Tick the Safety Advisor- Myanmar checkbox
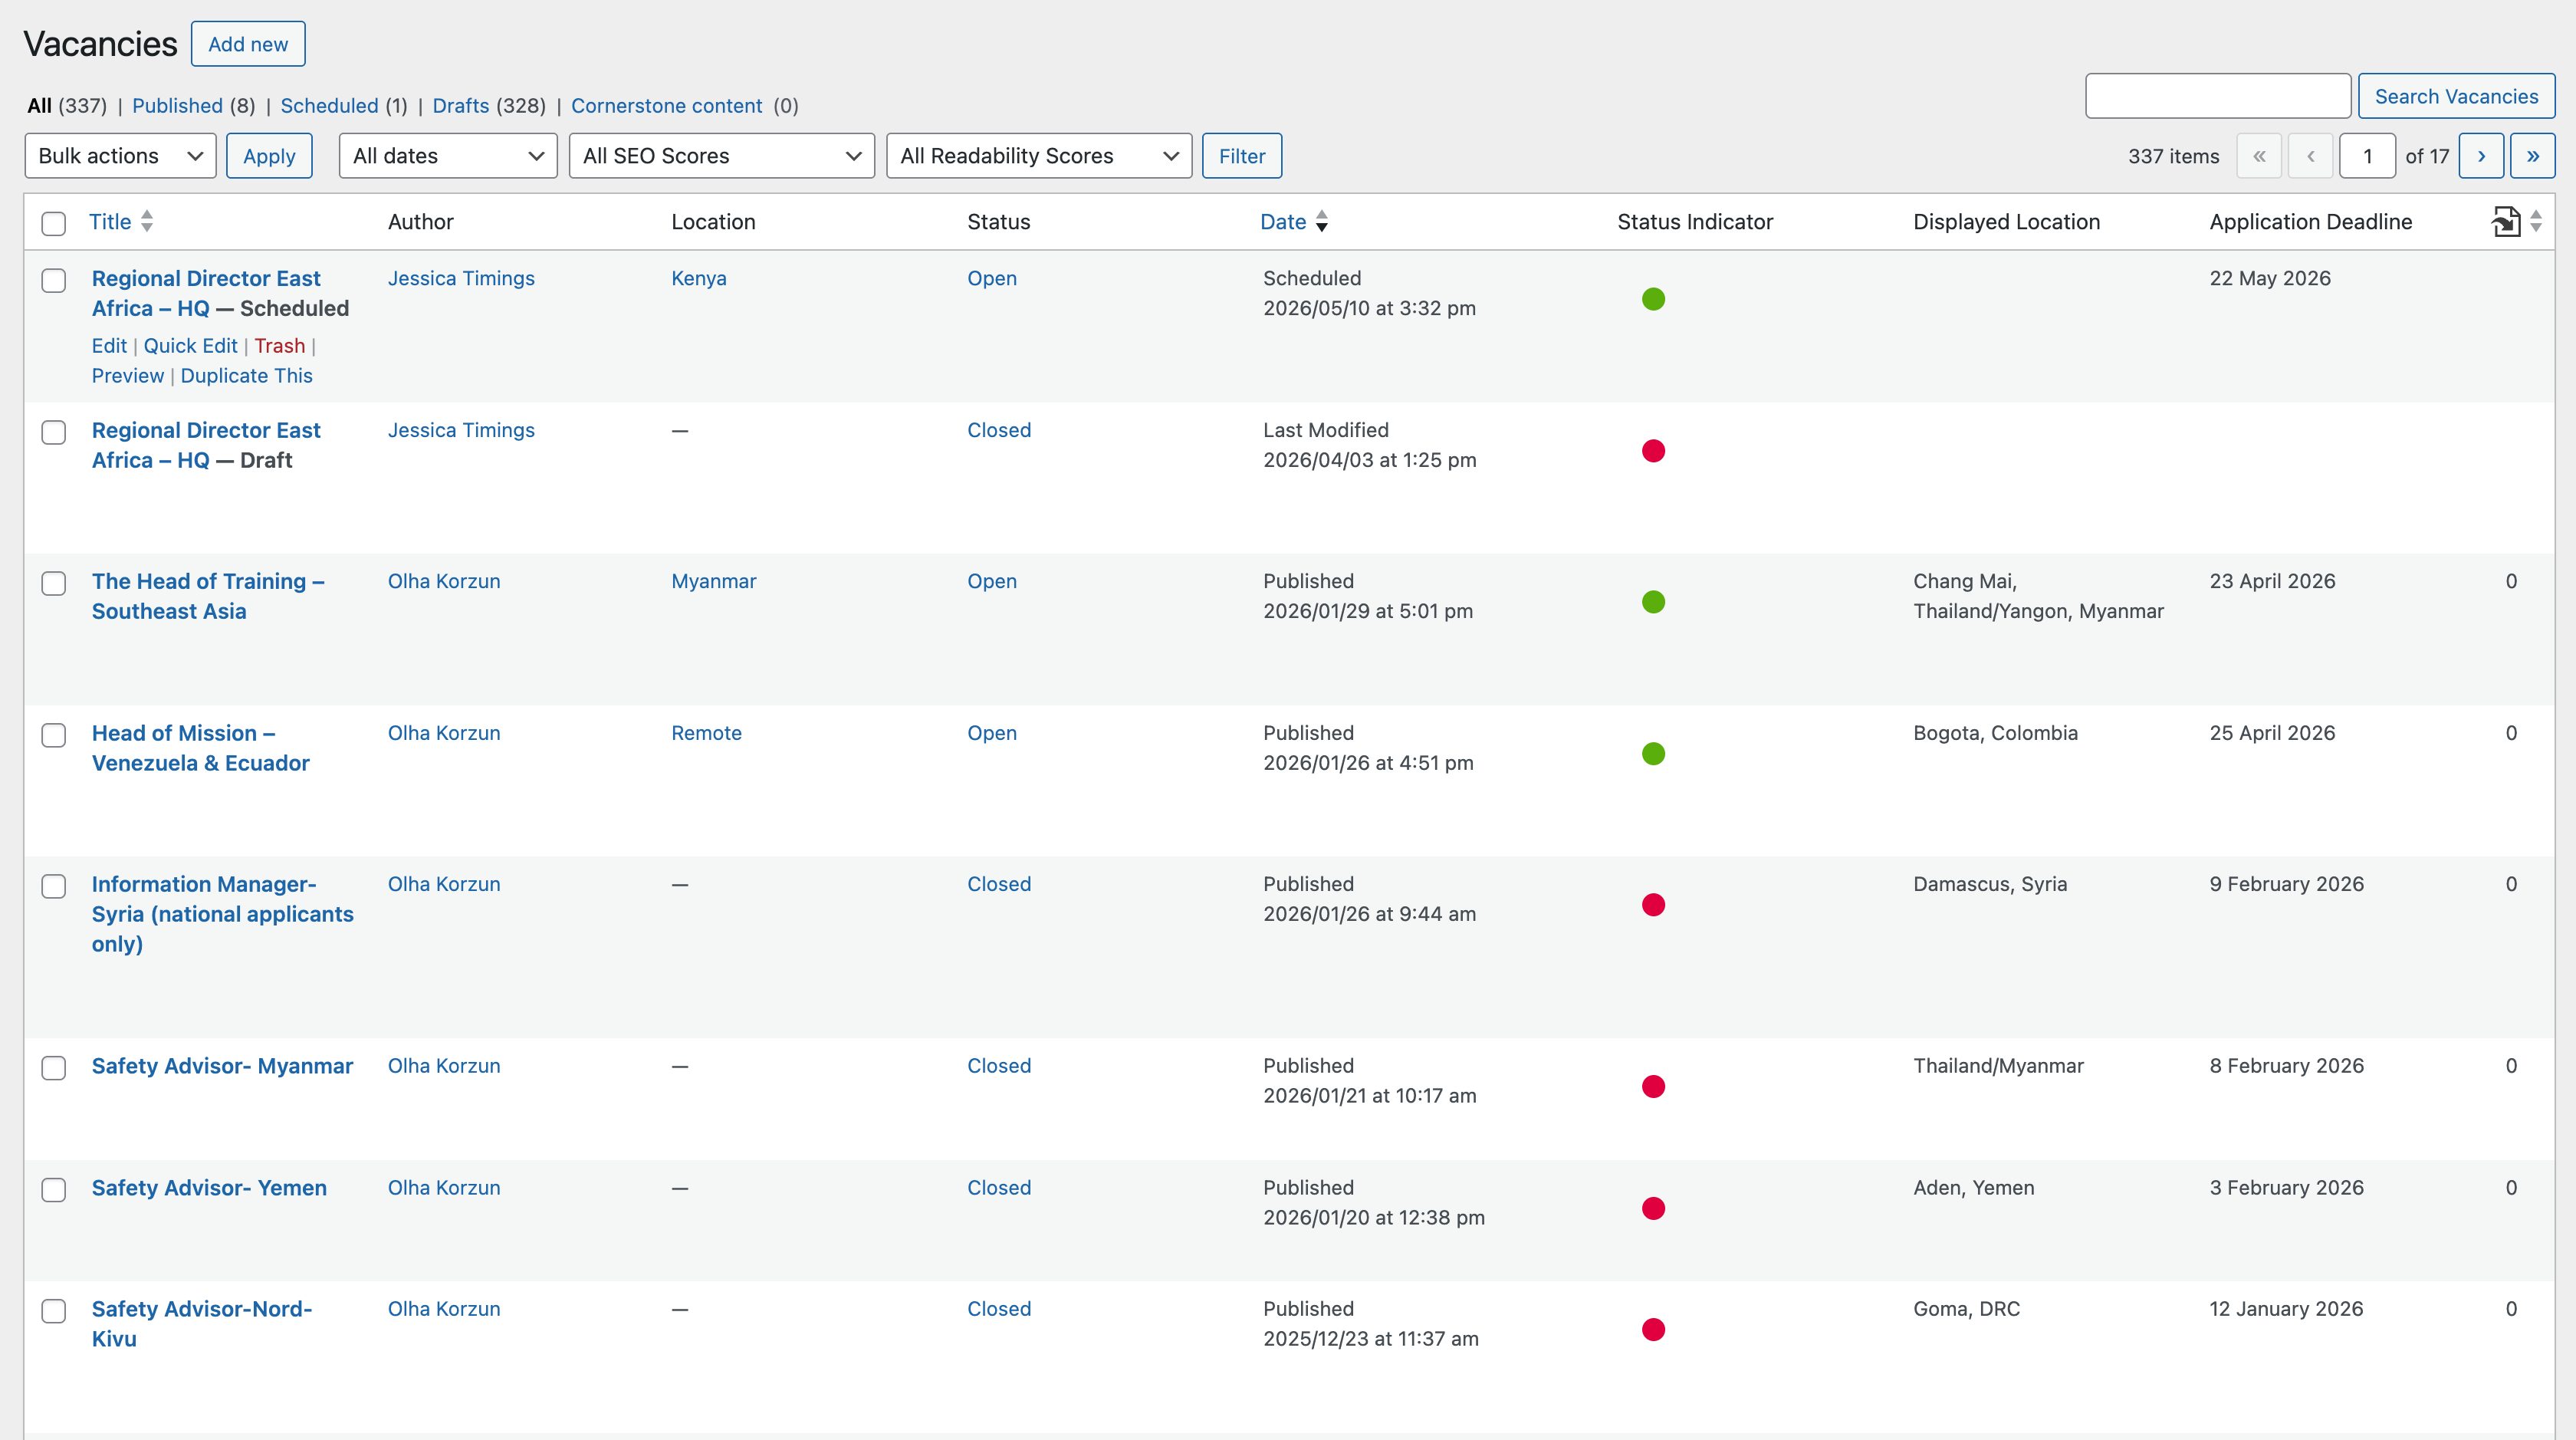The width and height of the screenshot is (2576, 1440). [54, 1068]
